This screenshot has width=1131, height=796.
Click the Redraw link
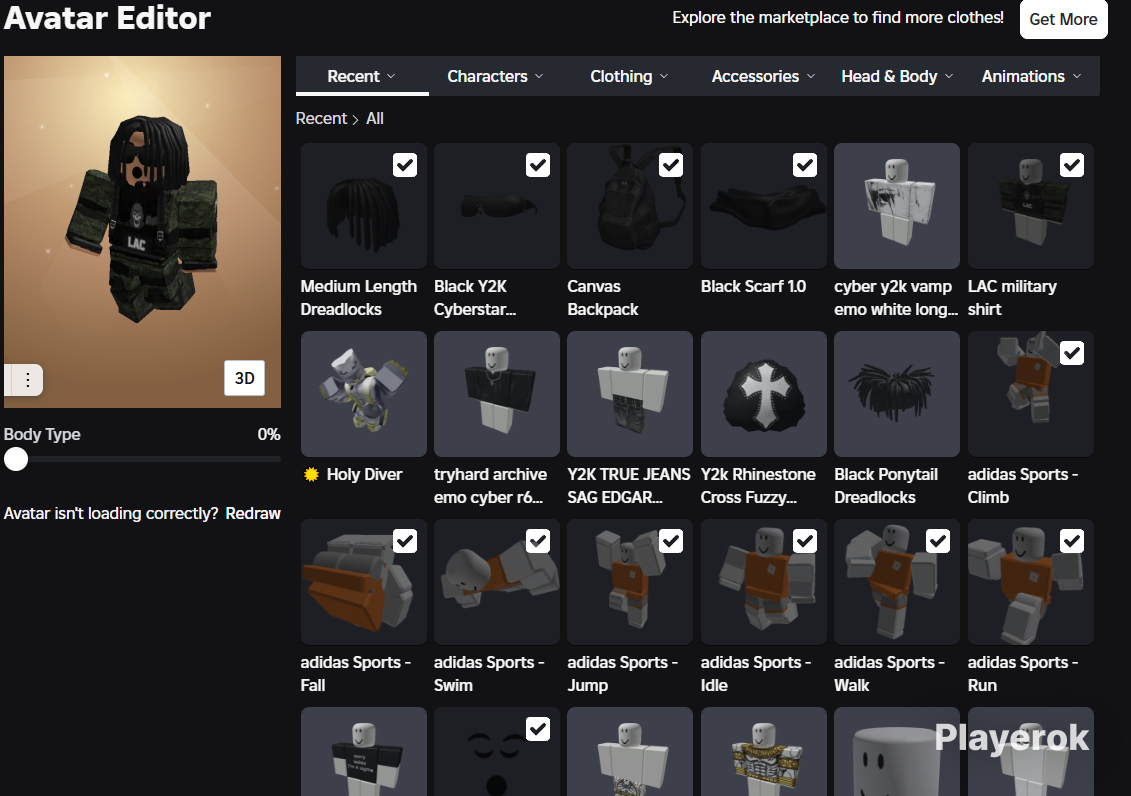(253, 513)
